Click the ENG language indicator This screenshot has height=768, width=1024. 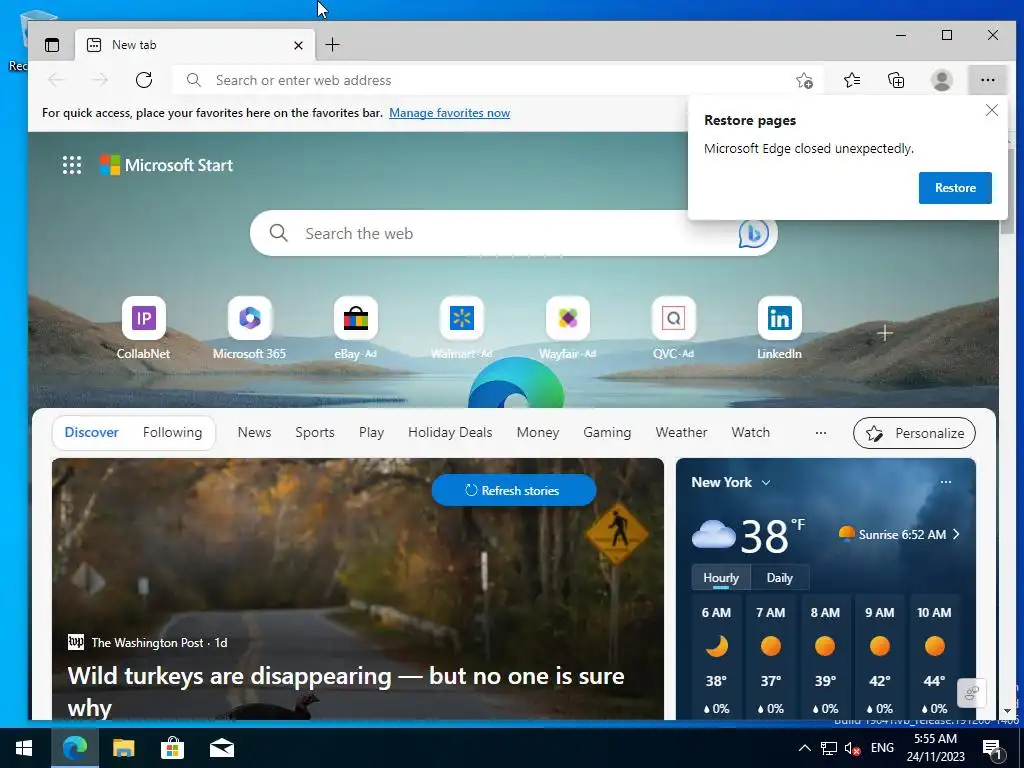pyautogui.click(x=882, y=748)
